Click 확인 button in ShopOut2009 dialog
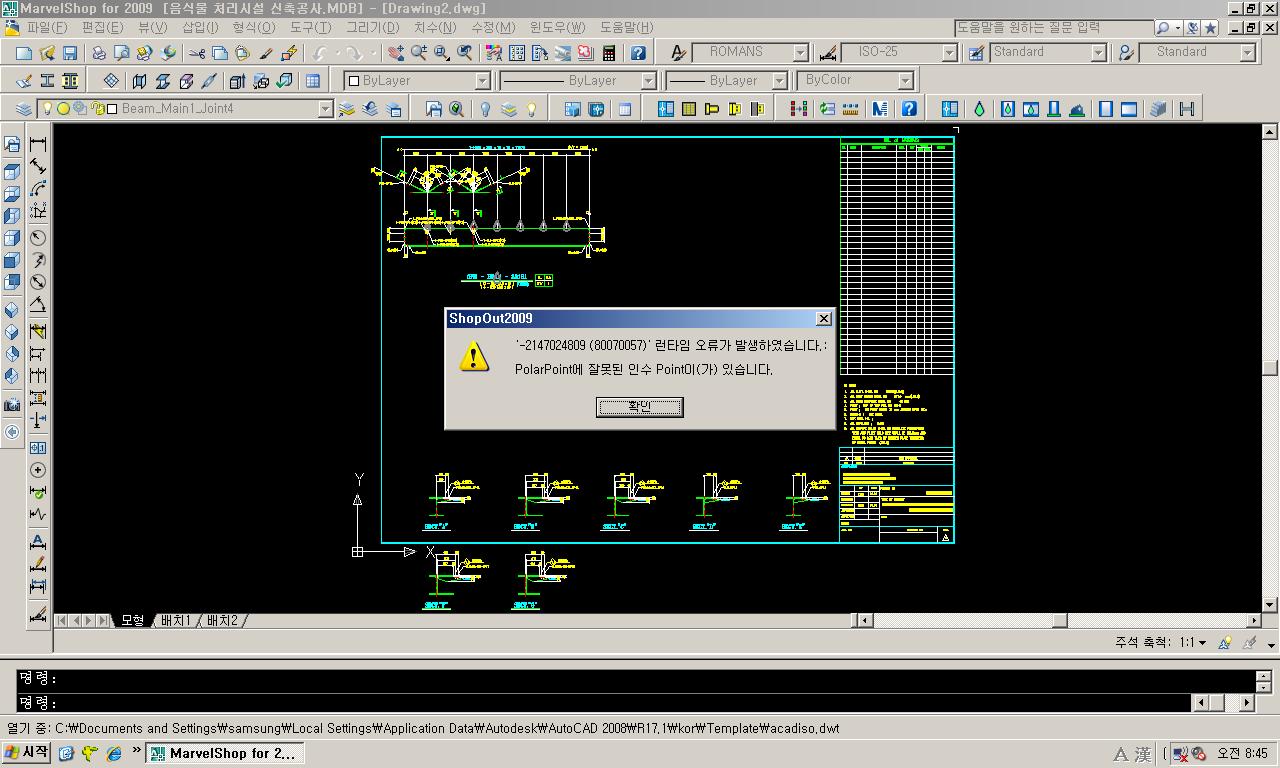Viewport: 1280px width, 768px height. (x=640, y=407)
